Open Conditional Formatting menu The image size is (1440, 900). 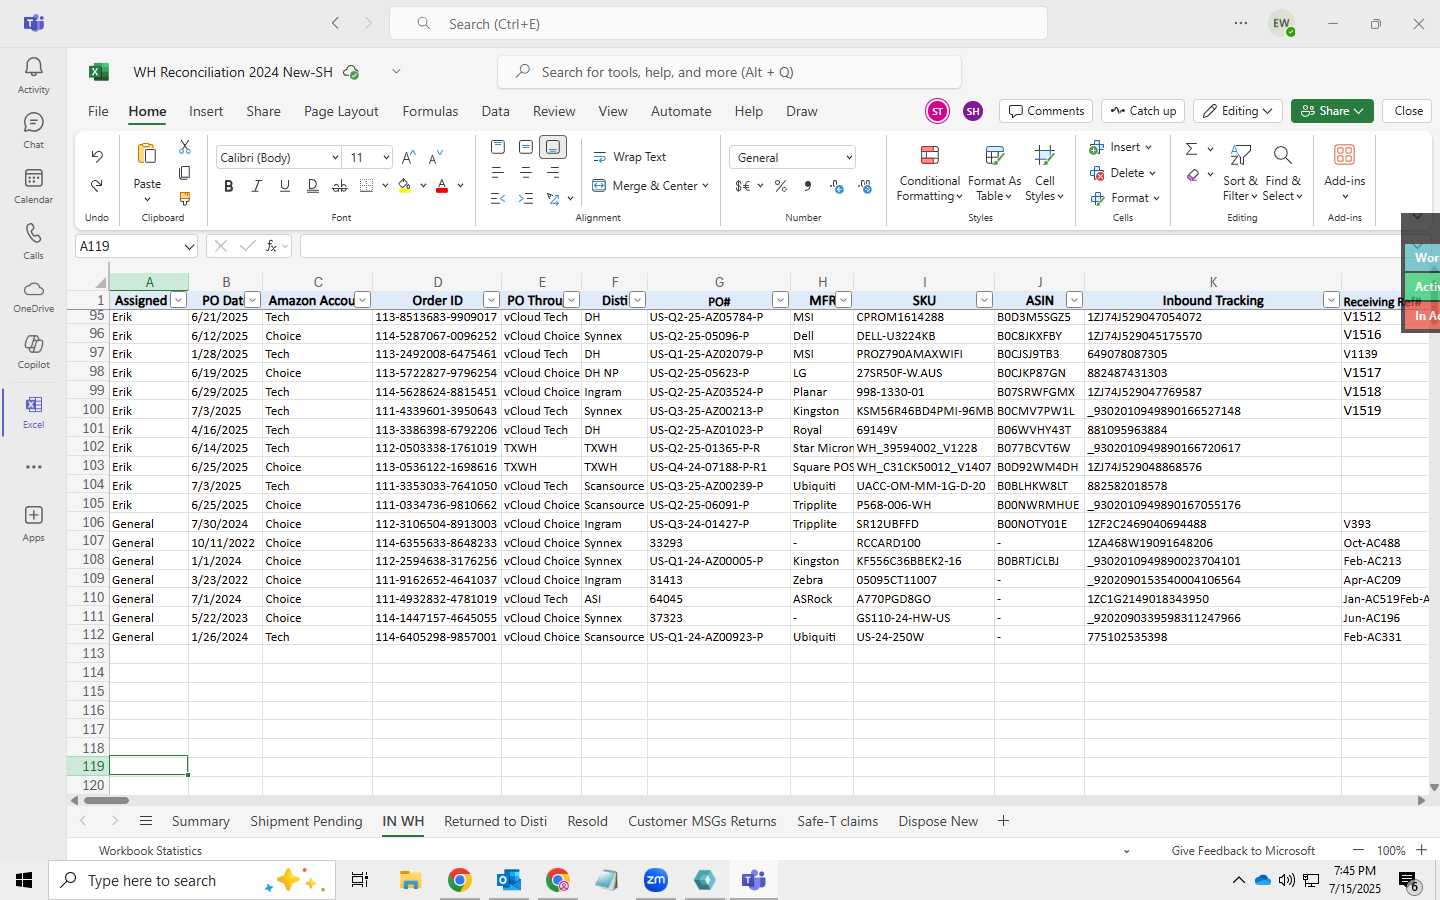click(929, 173)
